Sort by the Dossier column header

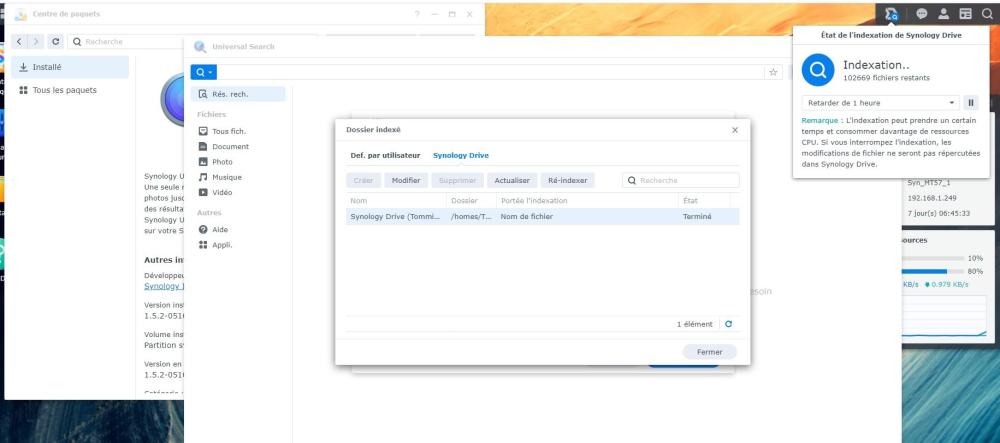pyautogui.click(x=471, y=201)
